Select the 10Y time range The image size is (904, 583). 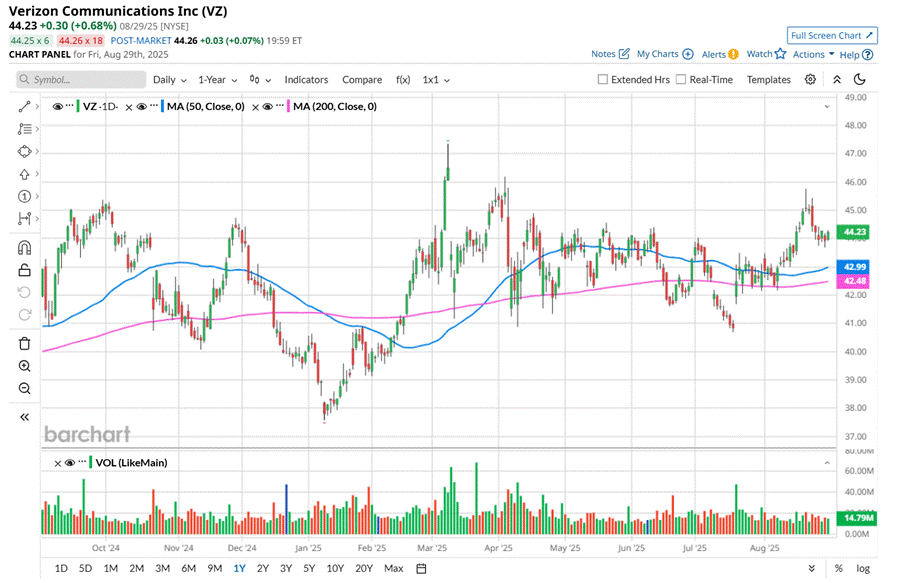pyautogui.click(x=335, y=569)
